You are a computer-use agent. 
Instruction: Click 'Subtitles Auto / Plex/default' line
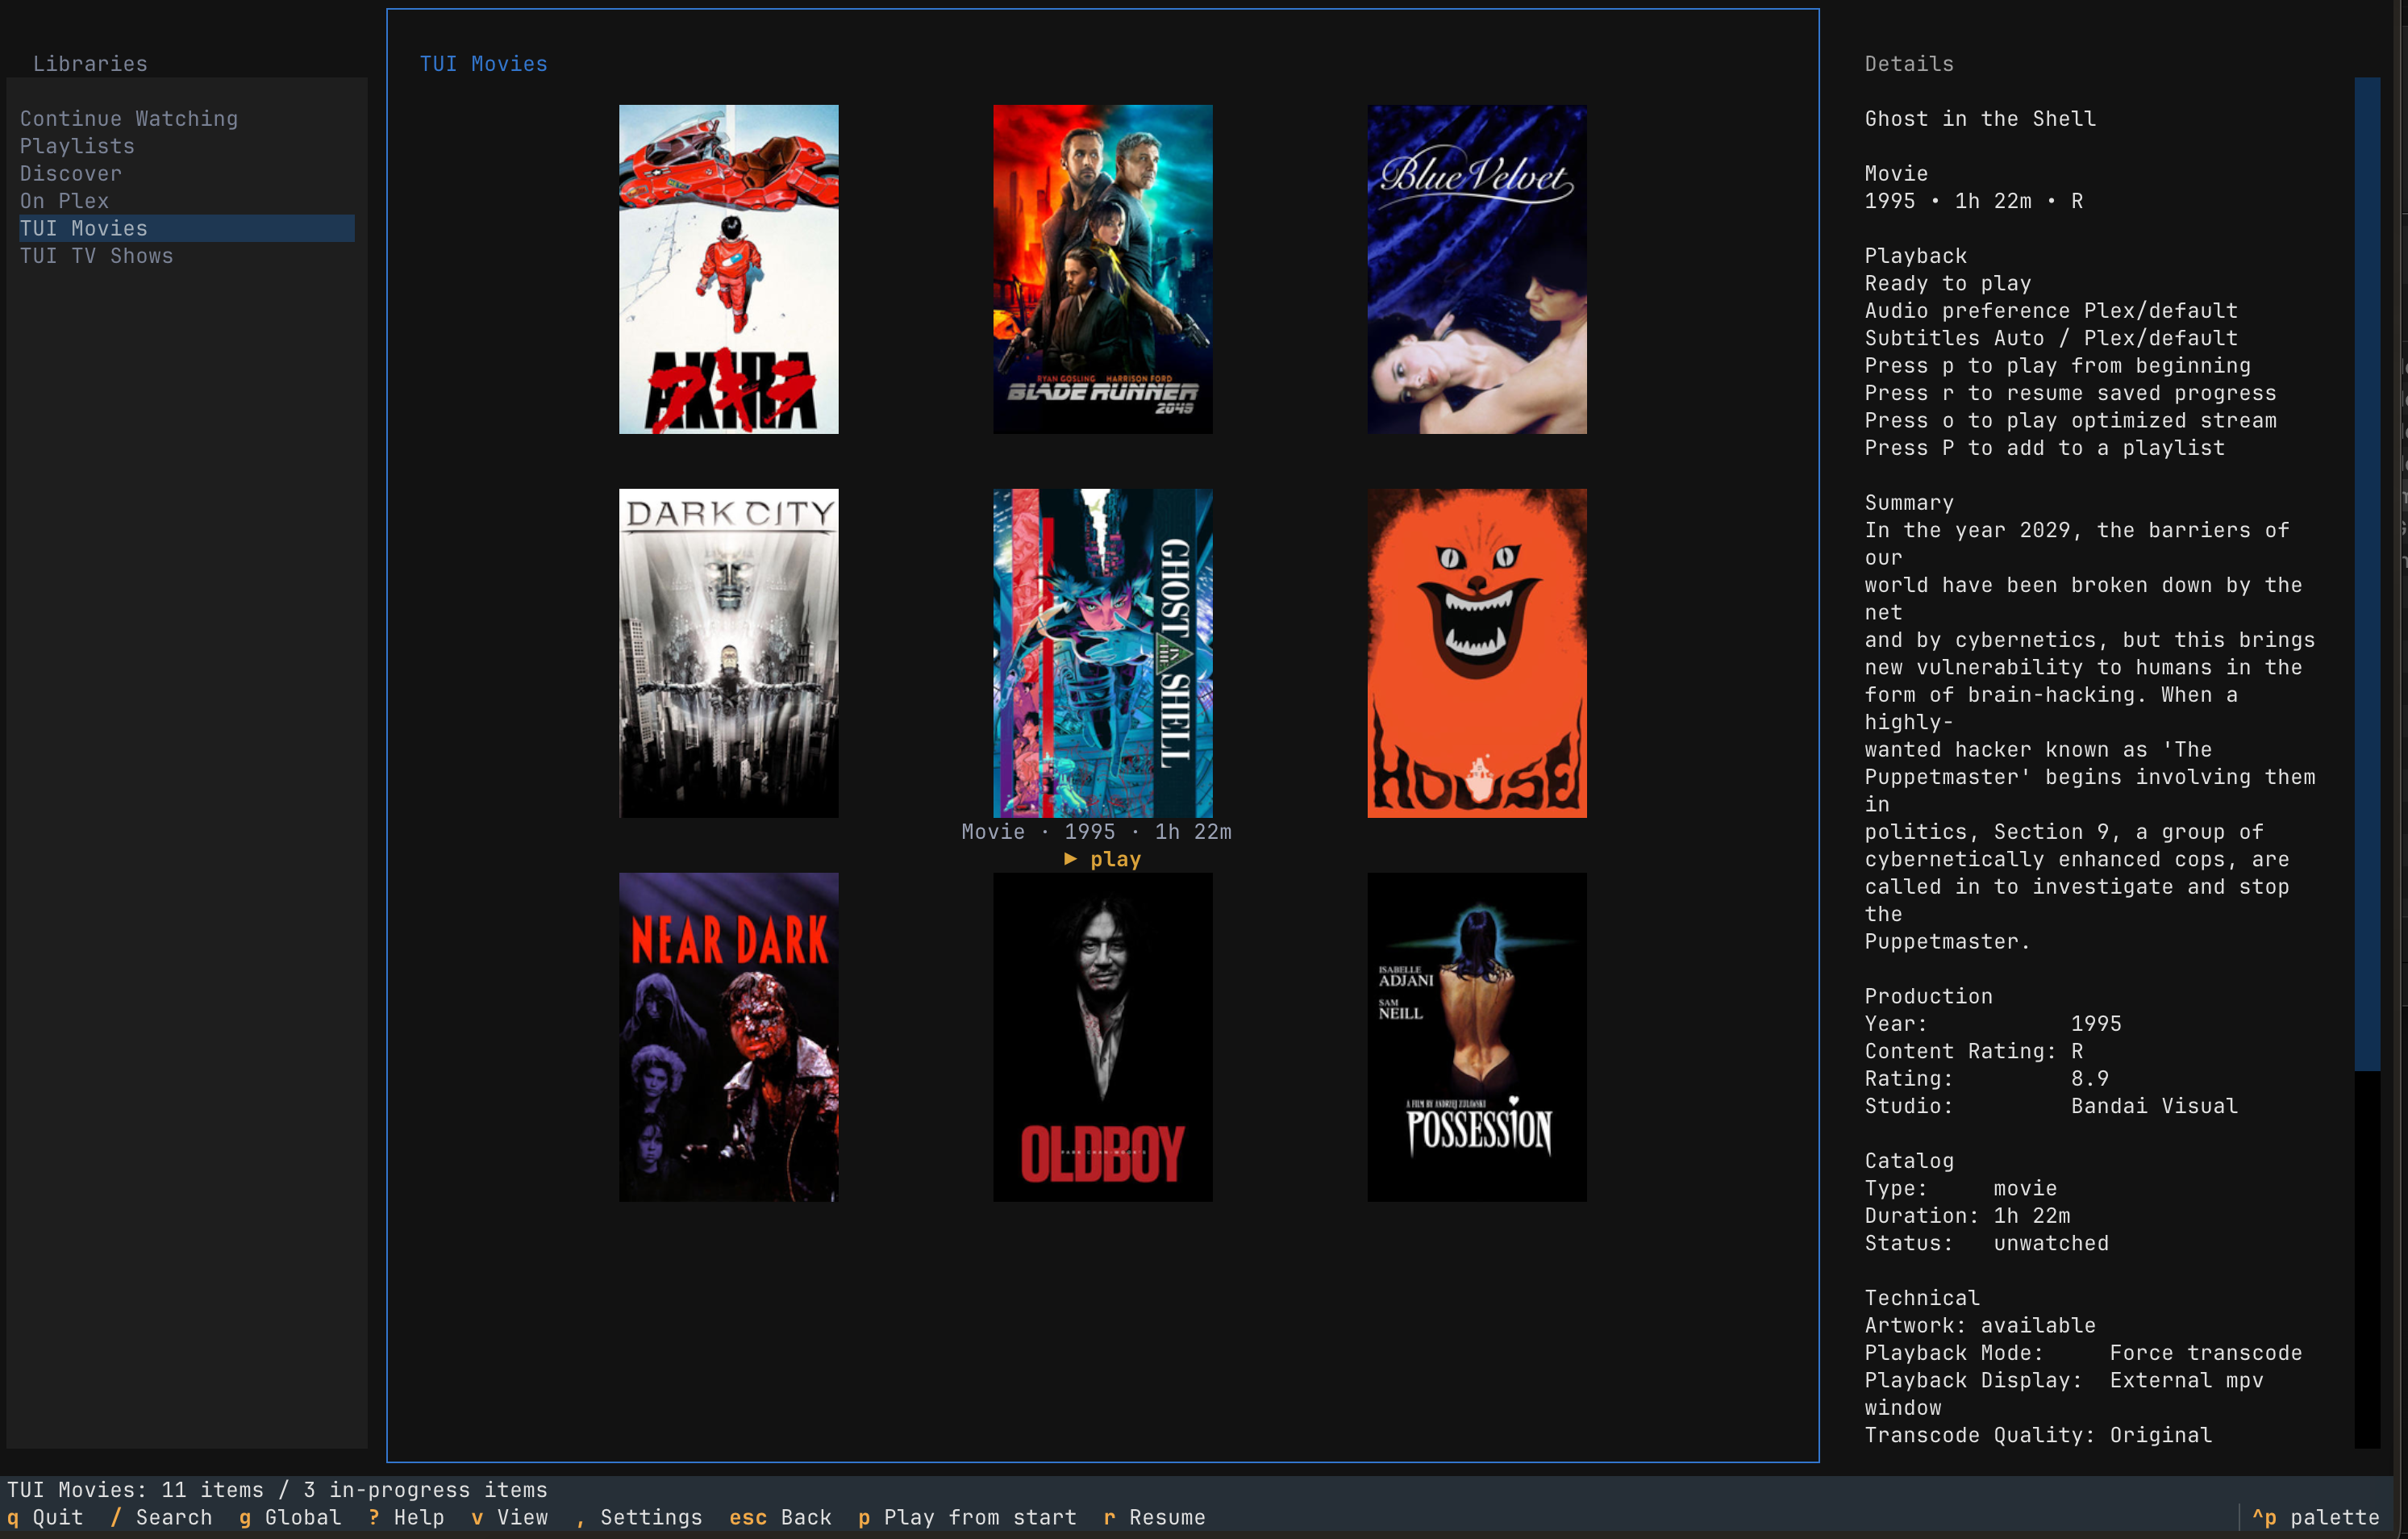click(x=2051, y=338)
